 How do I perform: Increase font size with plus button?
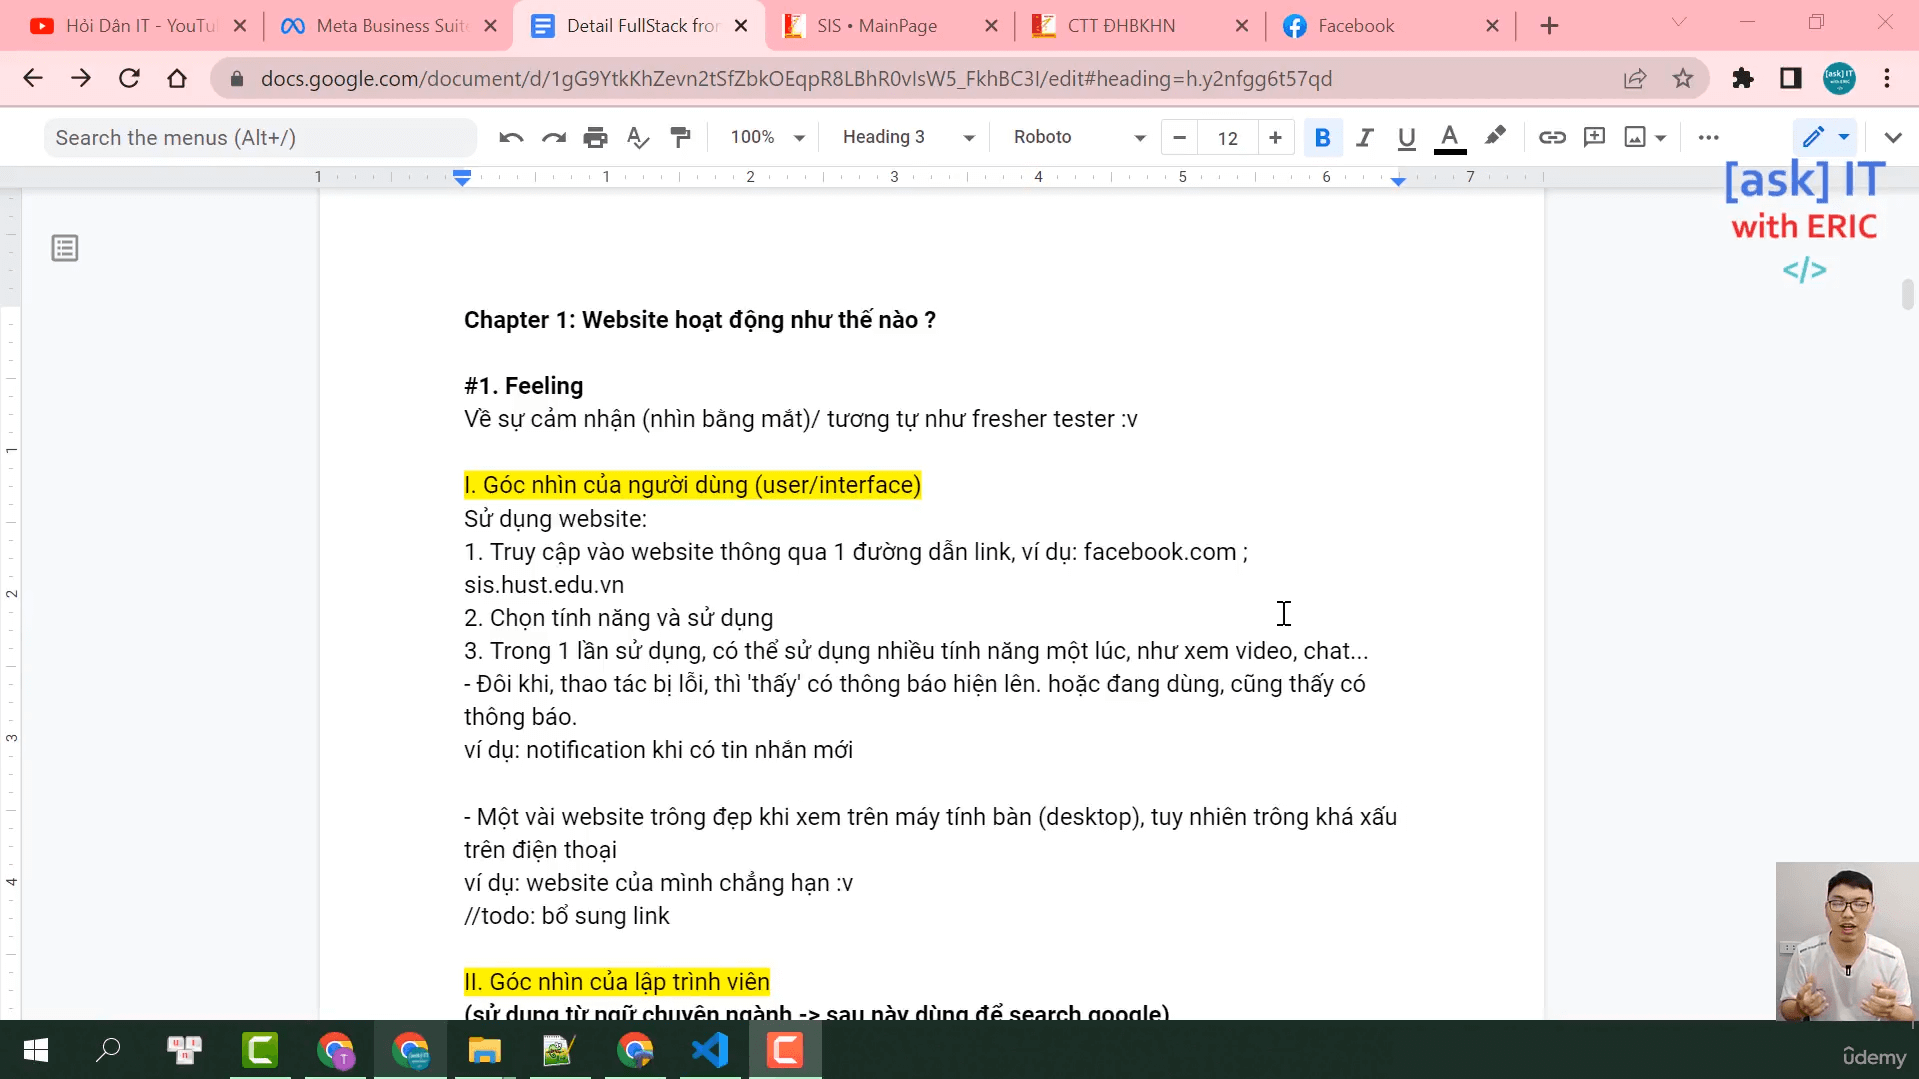click(1275, 138)
